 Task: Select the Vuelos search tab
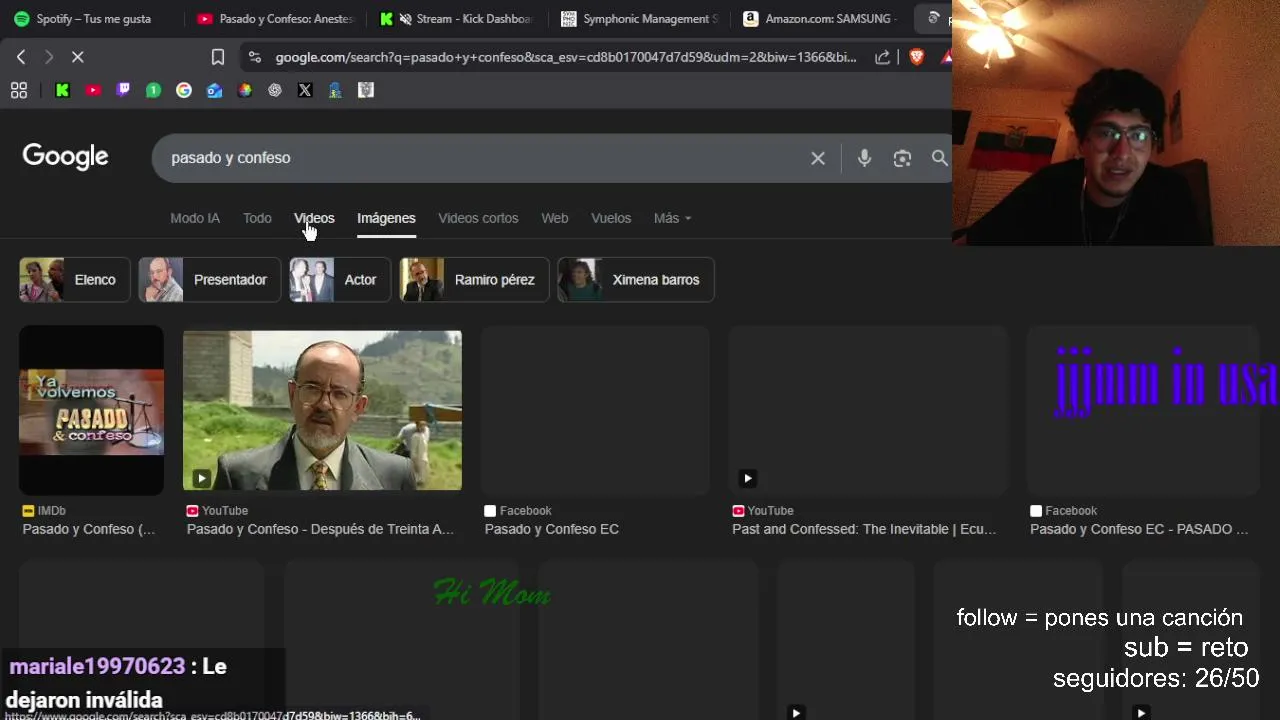(x=611, y=218)
